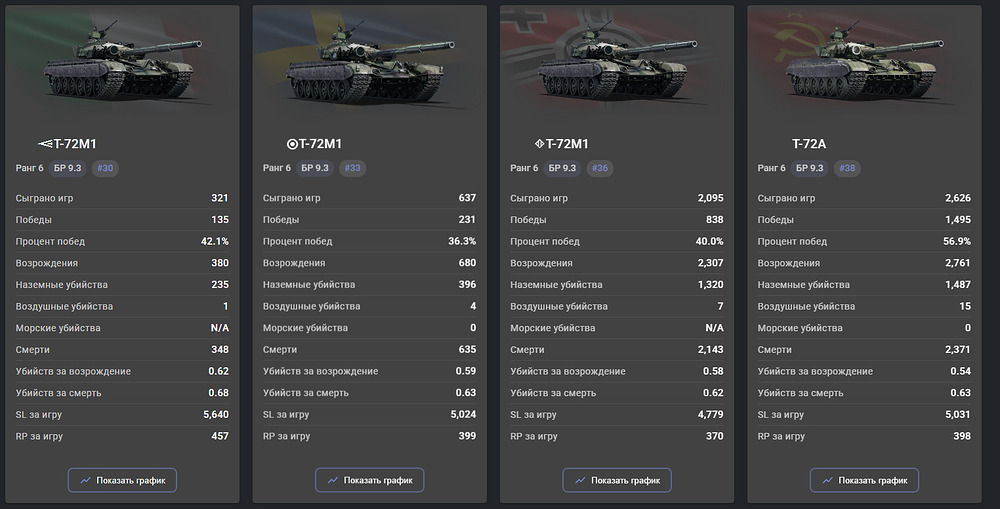The image size is (1000, 509).
Task: Click the circle emblem before the second T-72M1 title
Action: 291,144
